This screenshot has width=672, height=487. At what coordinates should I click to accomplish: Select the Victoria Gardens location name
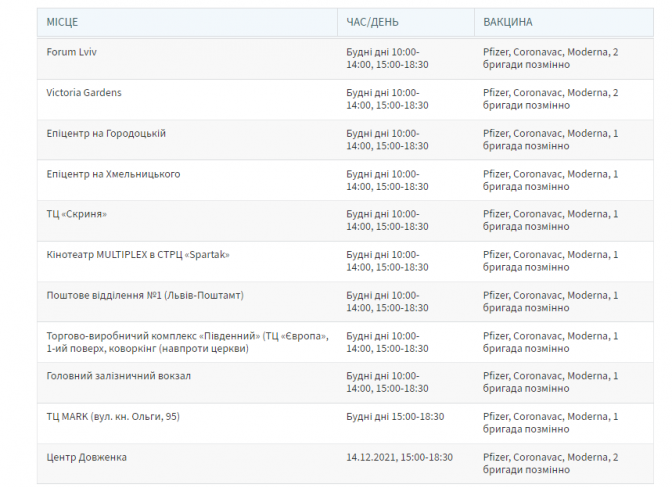pos(83,93)
